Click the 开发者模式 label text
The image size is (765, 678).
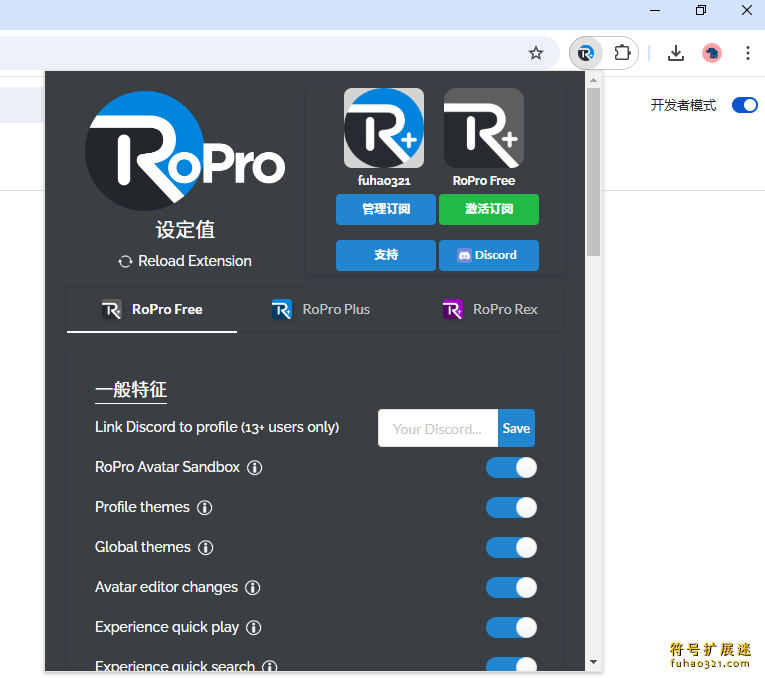[x=683, y=105]
